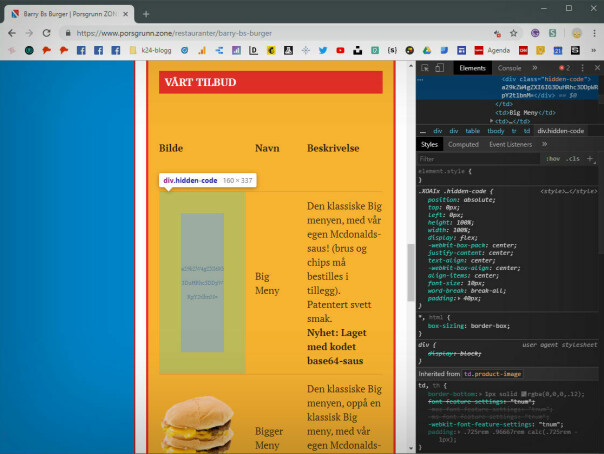Go back to the previous page
The height and width of the screenshot is (454, 604).
[12, 34]
